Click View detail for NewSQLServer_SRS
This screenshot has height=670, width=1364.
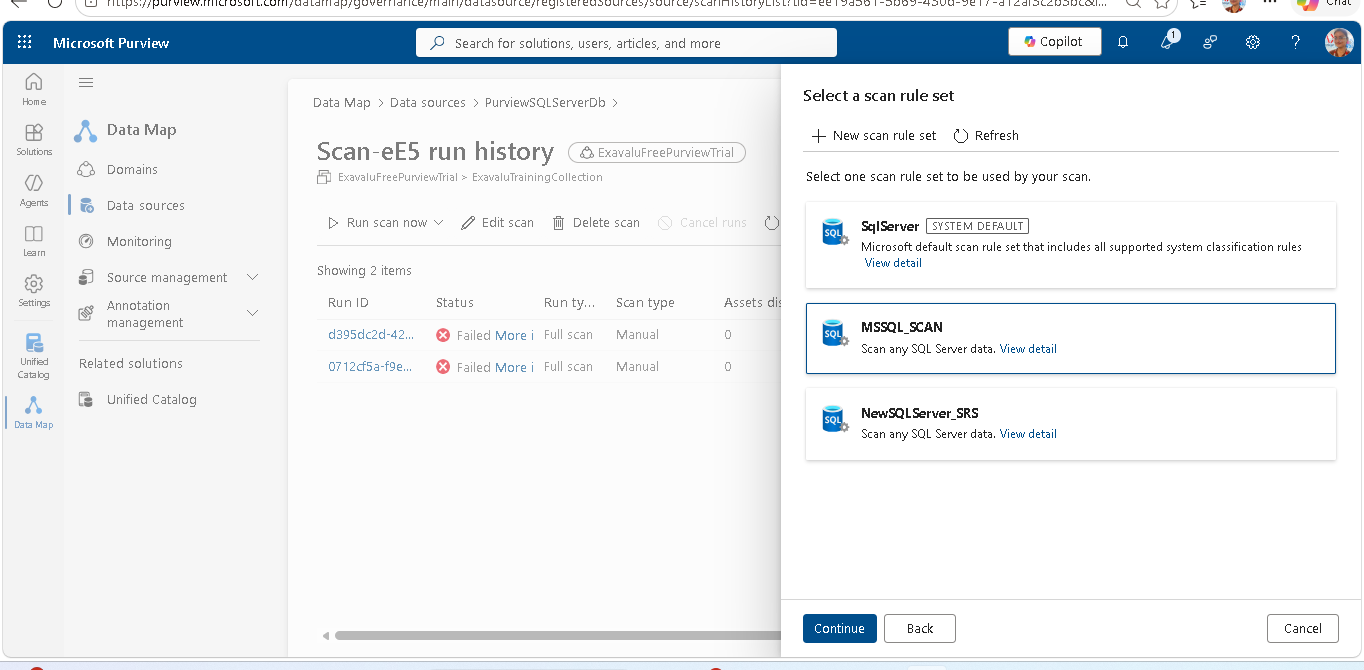point(1028,434)
